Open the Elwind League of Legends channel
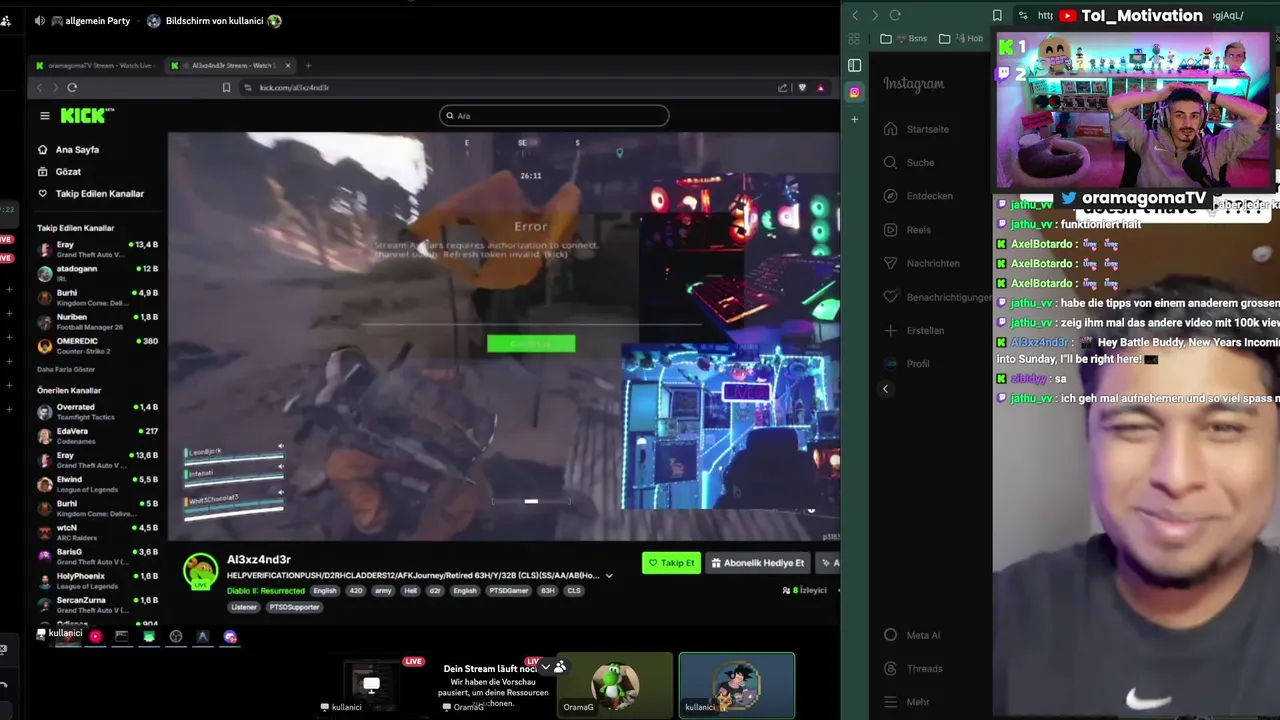The width and height of the screenshot is (1280, 720). 97,484
